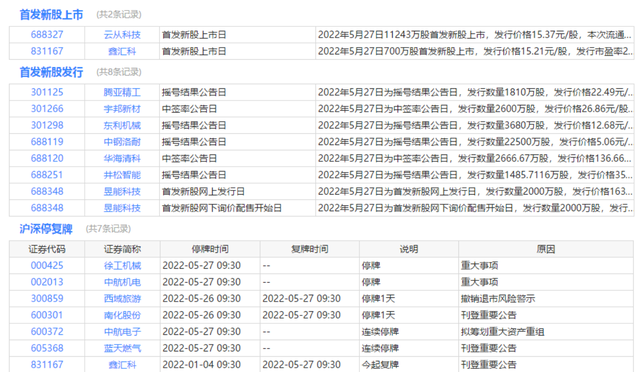Open stock code 300859
640x372 pixels.
coord(47,299)
